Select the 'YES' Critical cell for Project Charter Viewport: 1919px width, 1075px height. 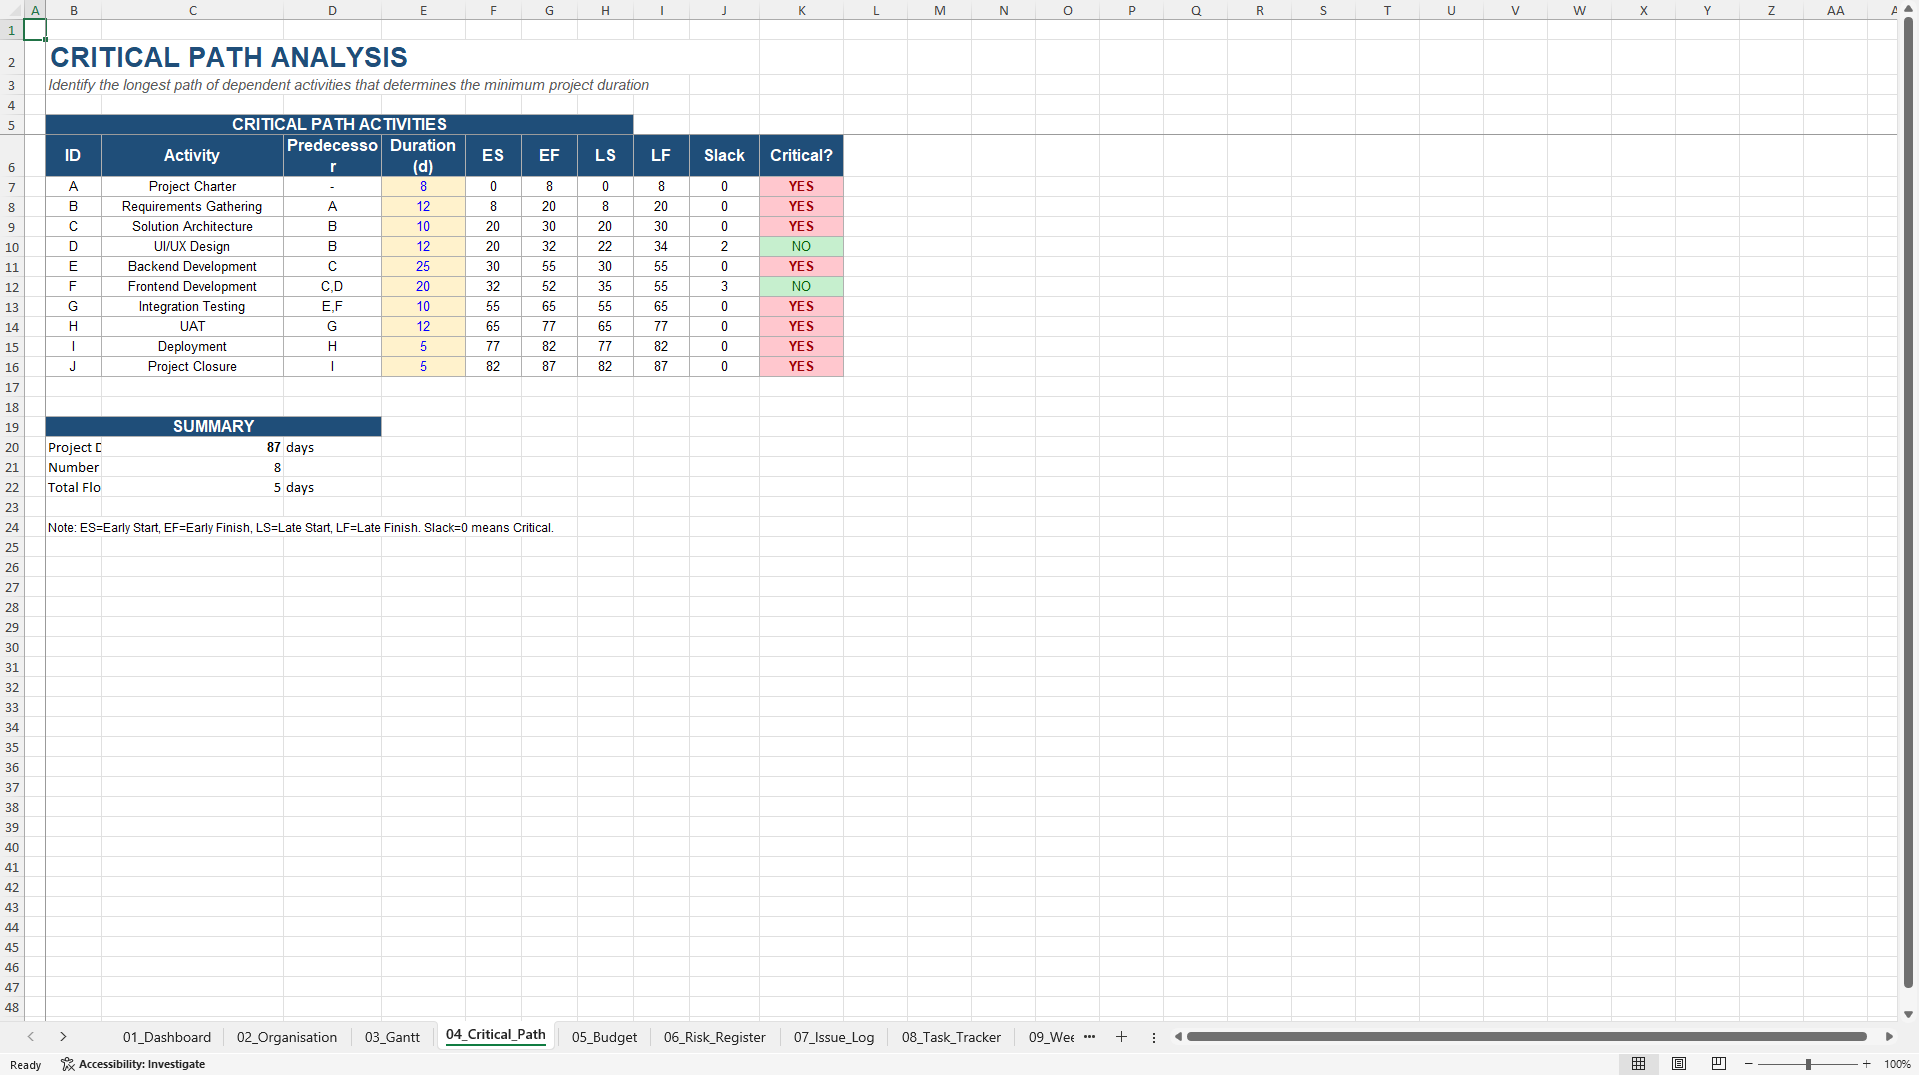pyautogui.click(x=801, y=187)
